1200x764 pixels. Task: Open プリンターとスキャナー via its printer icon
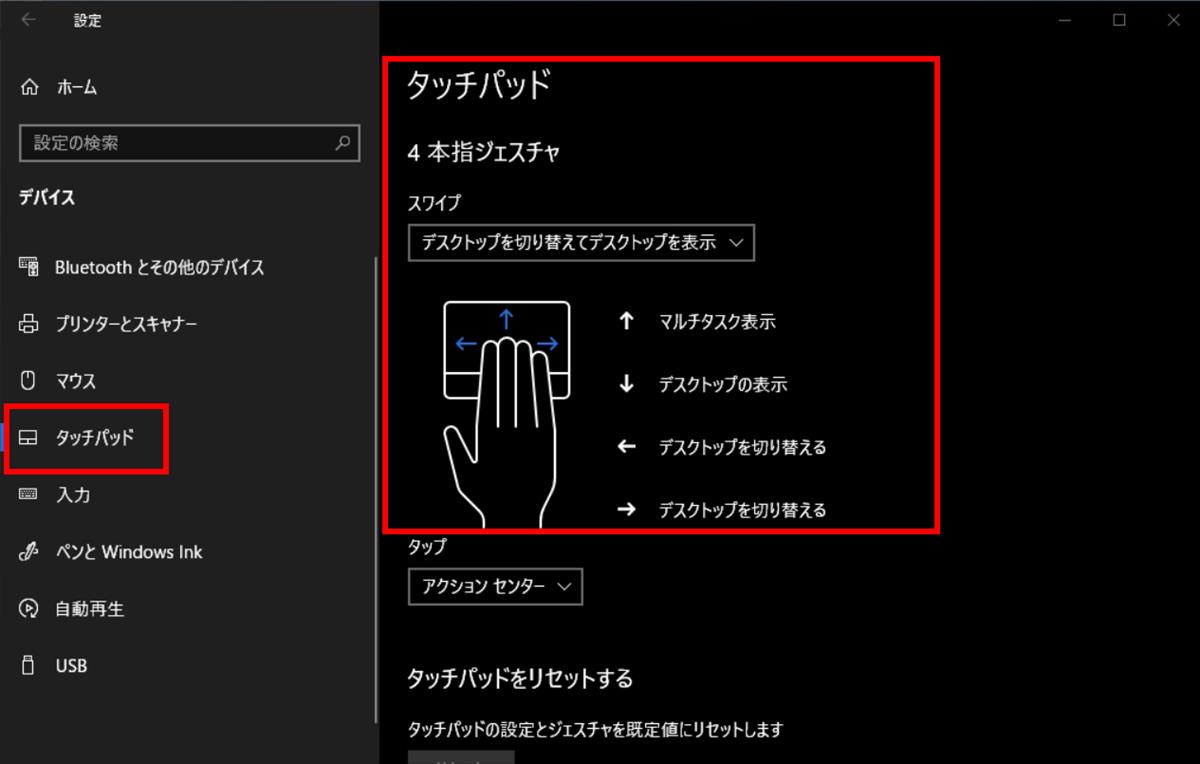pyautogui.click(x=30, y=324)
